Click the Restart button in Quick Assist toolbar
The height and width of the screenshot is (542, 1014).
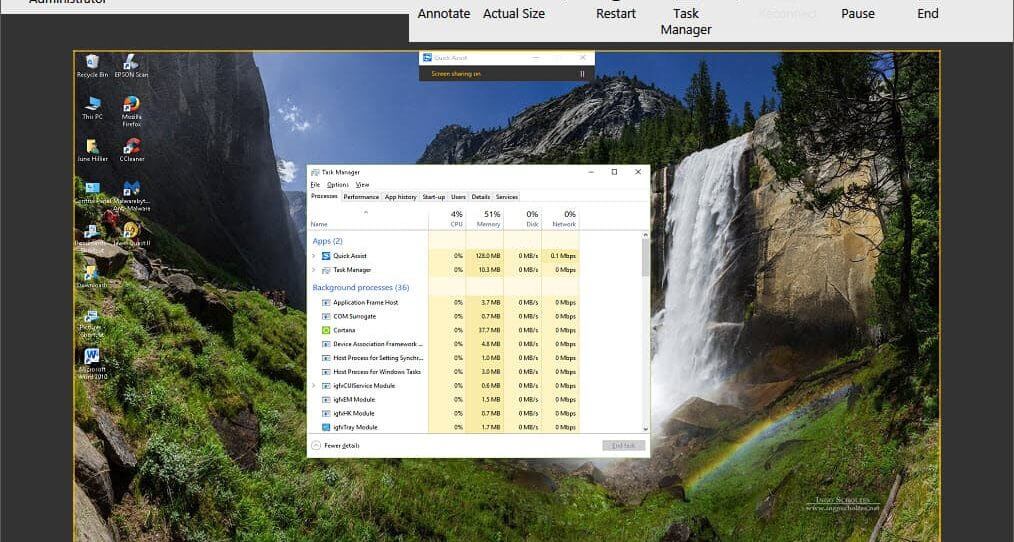616,14
